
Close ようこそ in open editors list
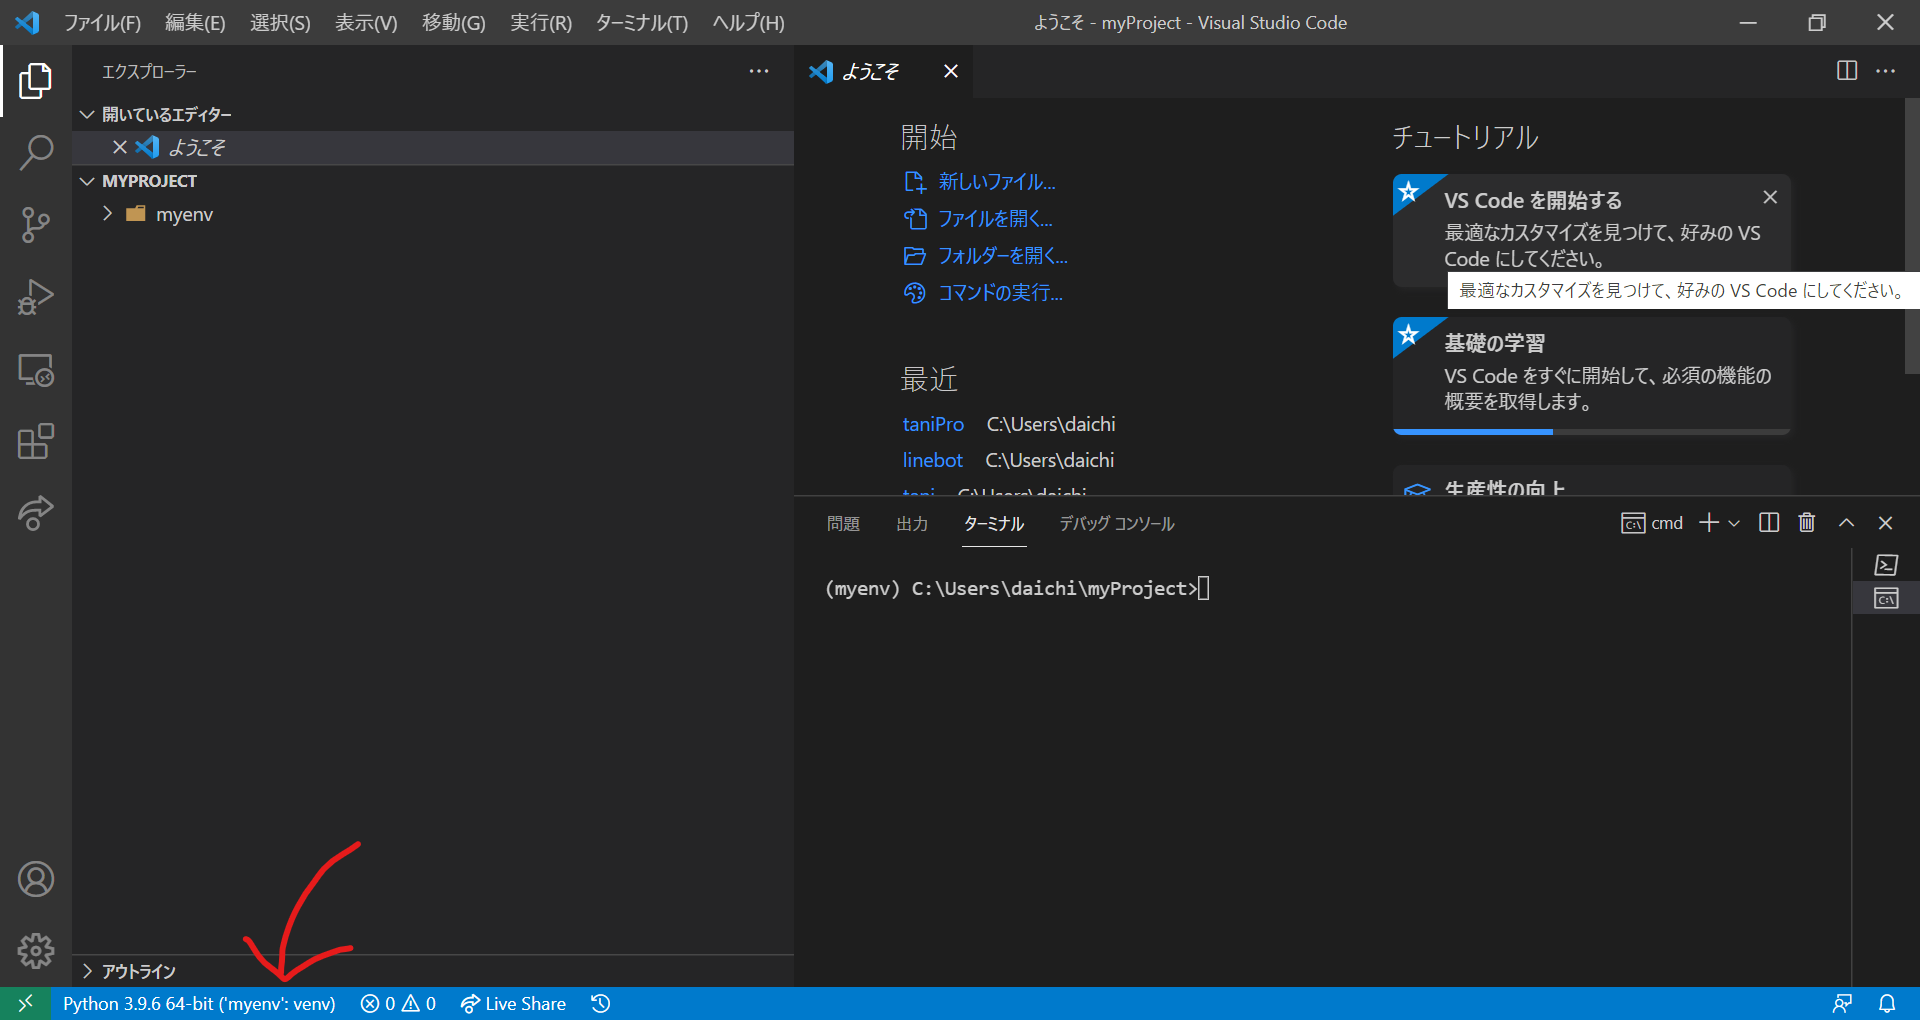(120, 147)
